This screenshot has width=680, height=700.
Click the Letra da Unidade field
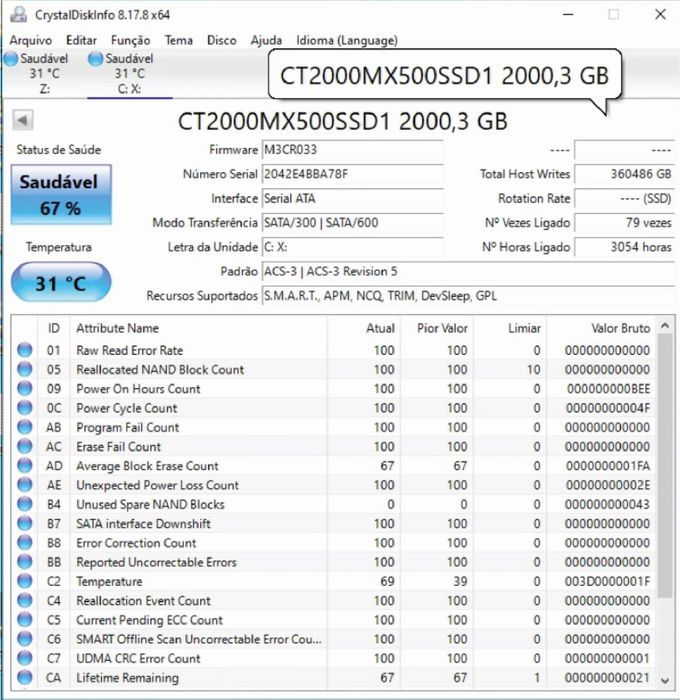[x=352, y=247]
